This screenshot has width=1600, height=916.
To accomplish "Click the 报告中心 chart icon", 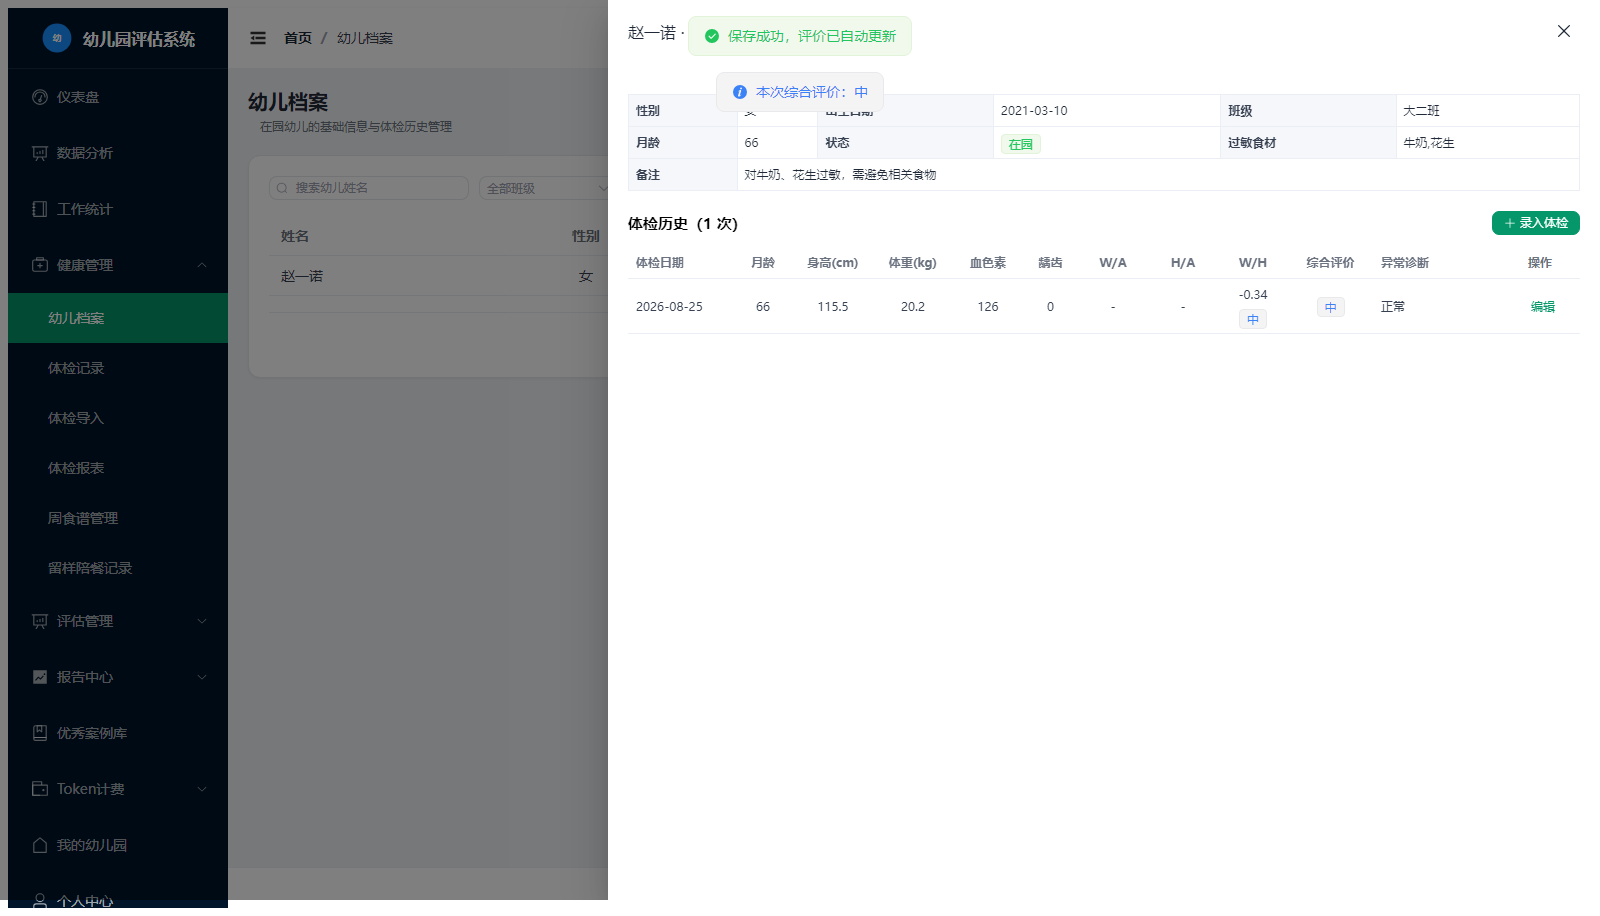I will 40,677.
